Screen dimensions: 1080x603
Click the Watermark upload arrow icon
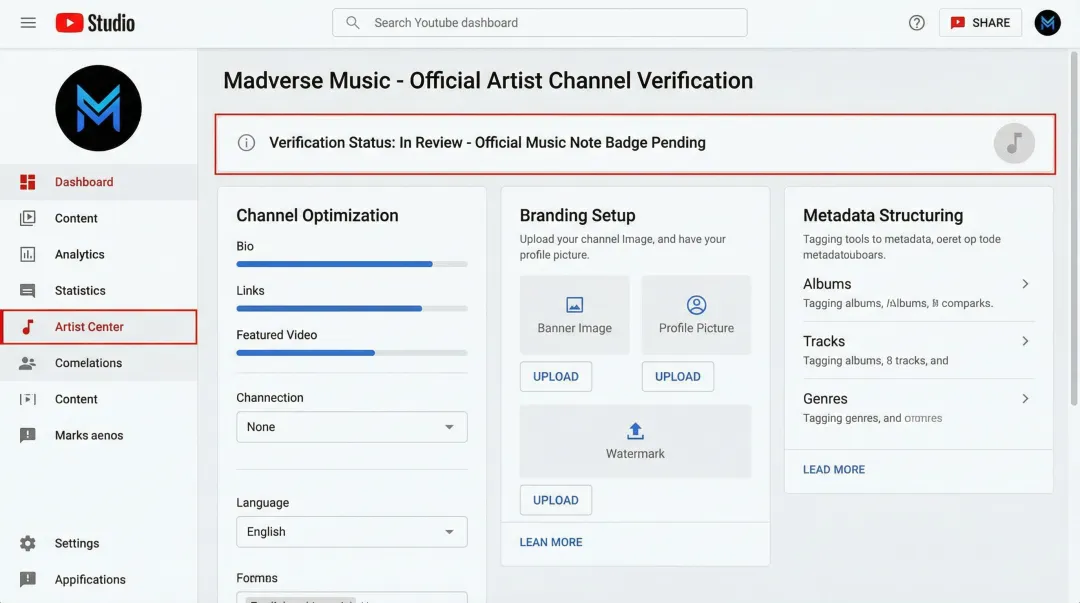[635, 431]
